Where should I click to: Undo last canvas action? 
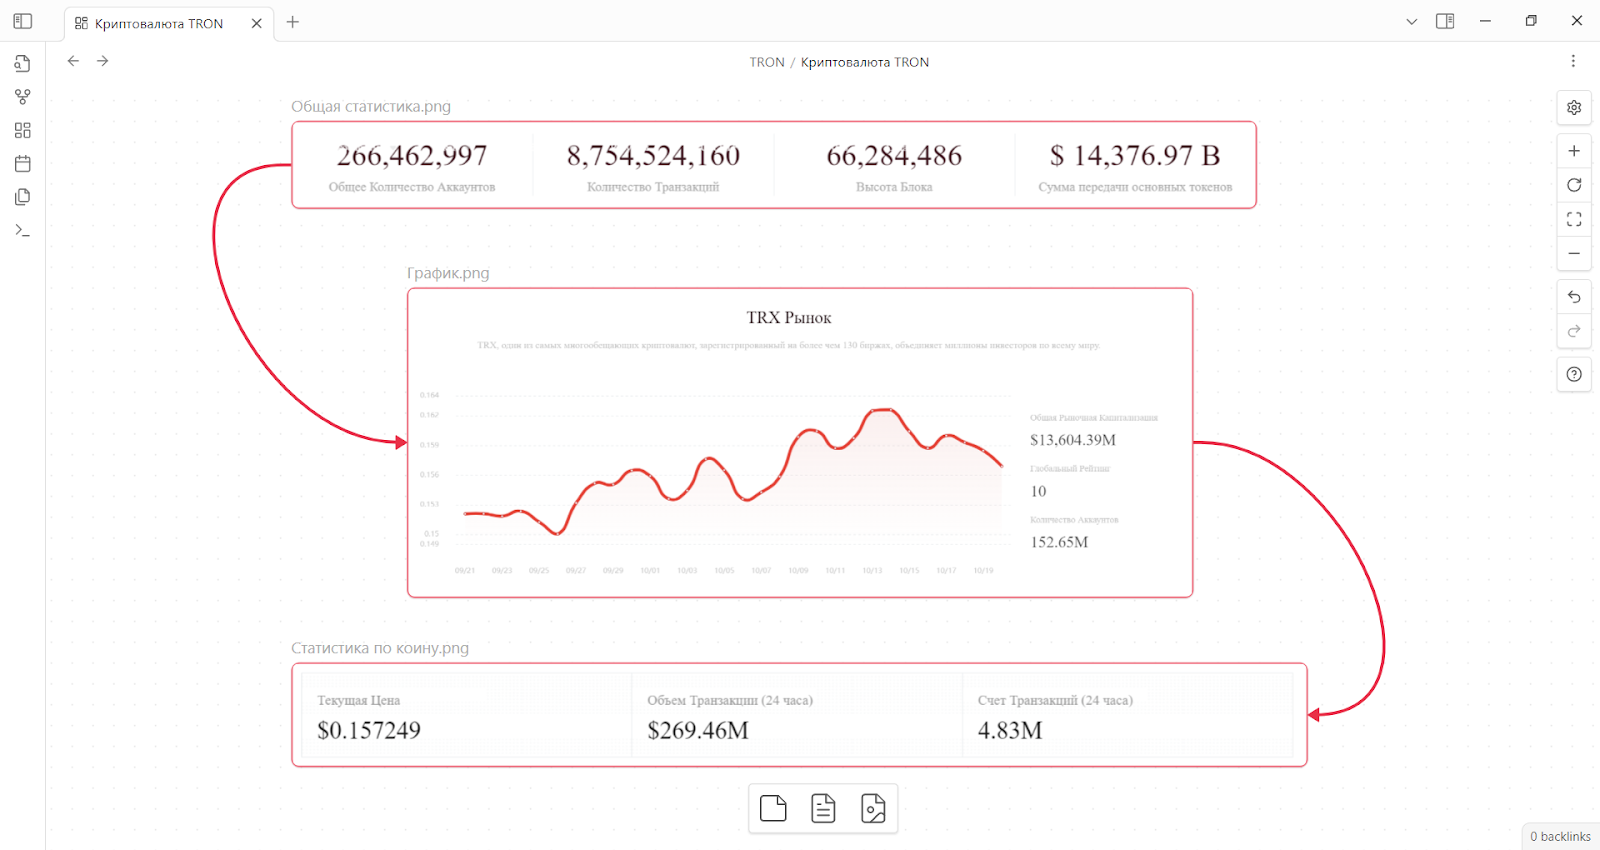click(1574, 297)
